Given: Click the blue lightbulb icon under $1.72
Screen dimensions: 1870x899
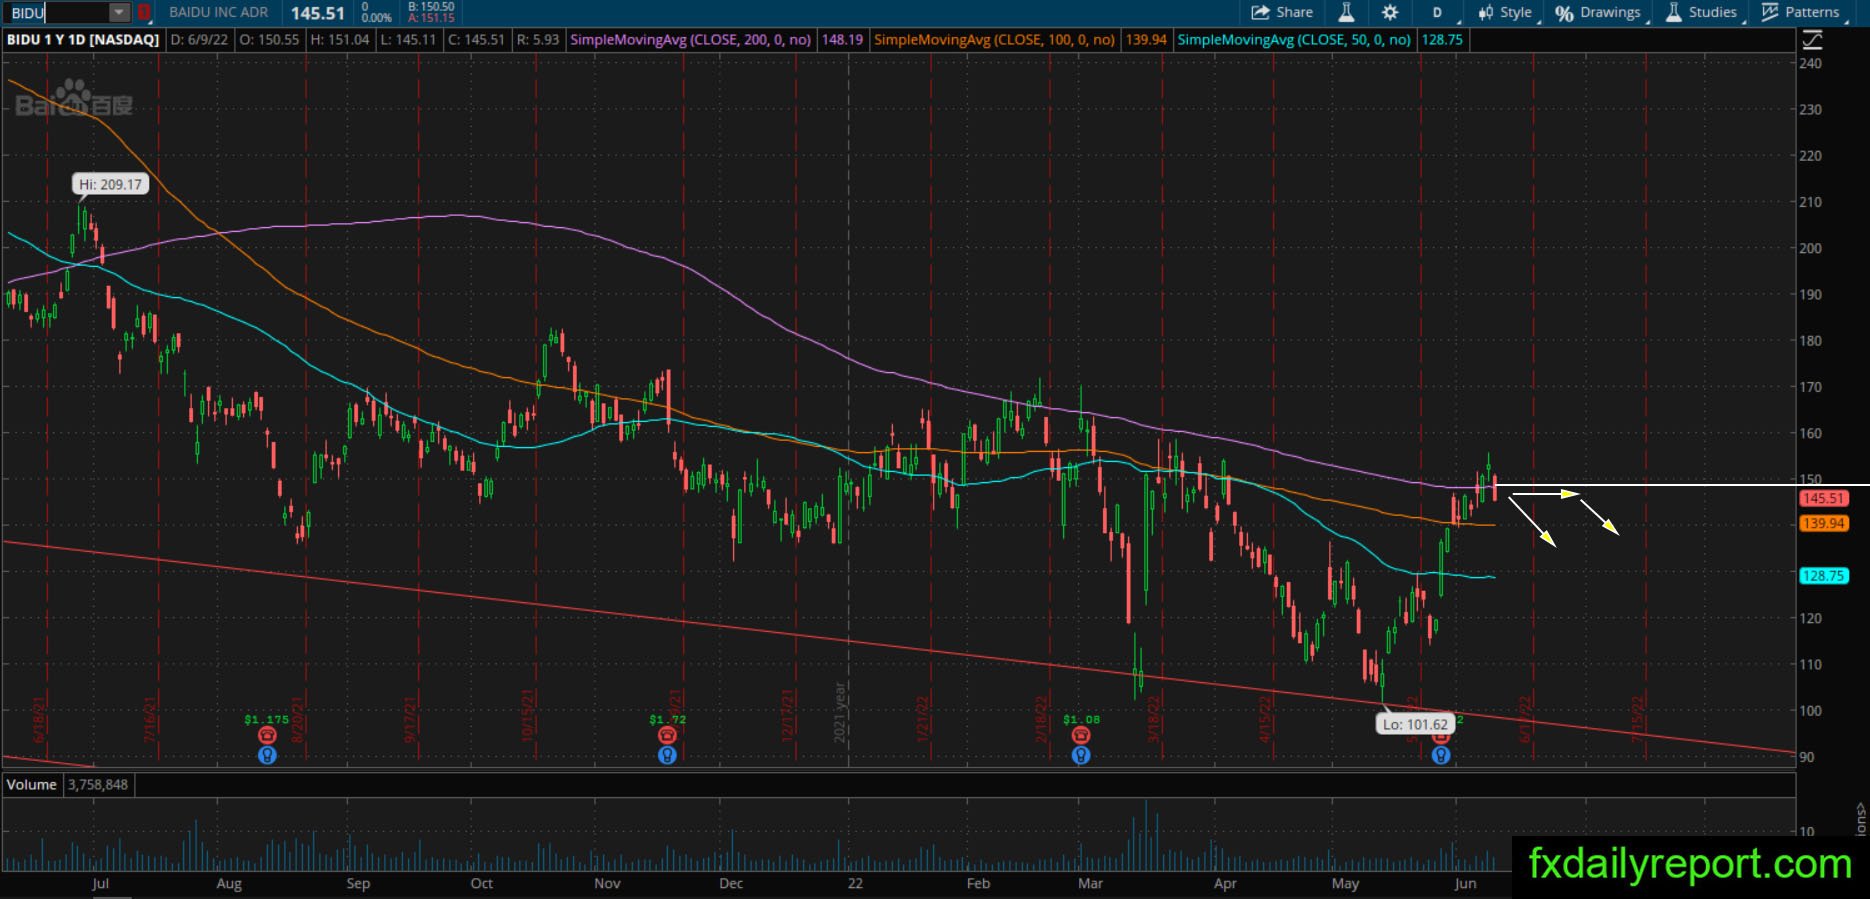Looking at the screenshot, I should tap(667, 755).
